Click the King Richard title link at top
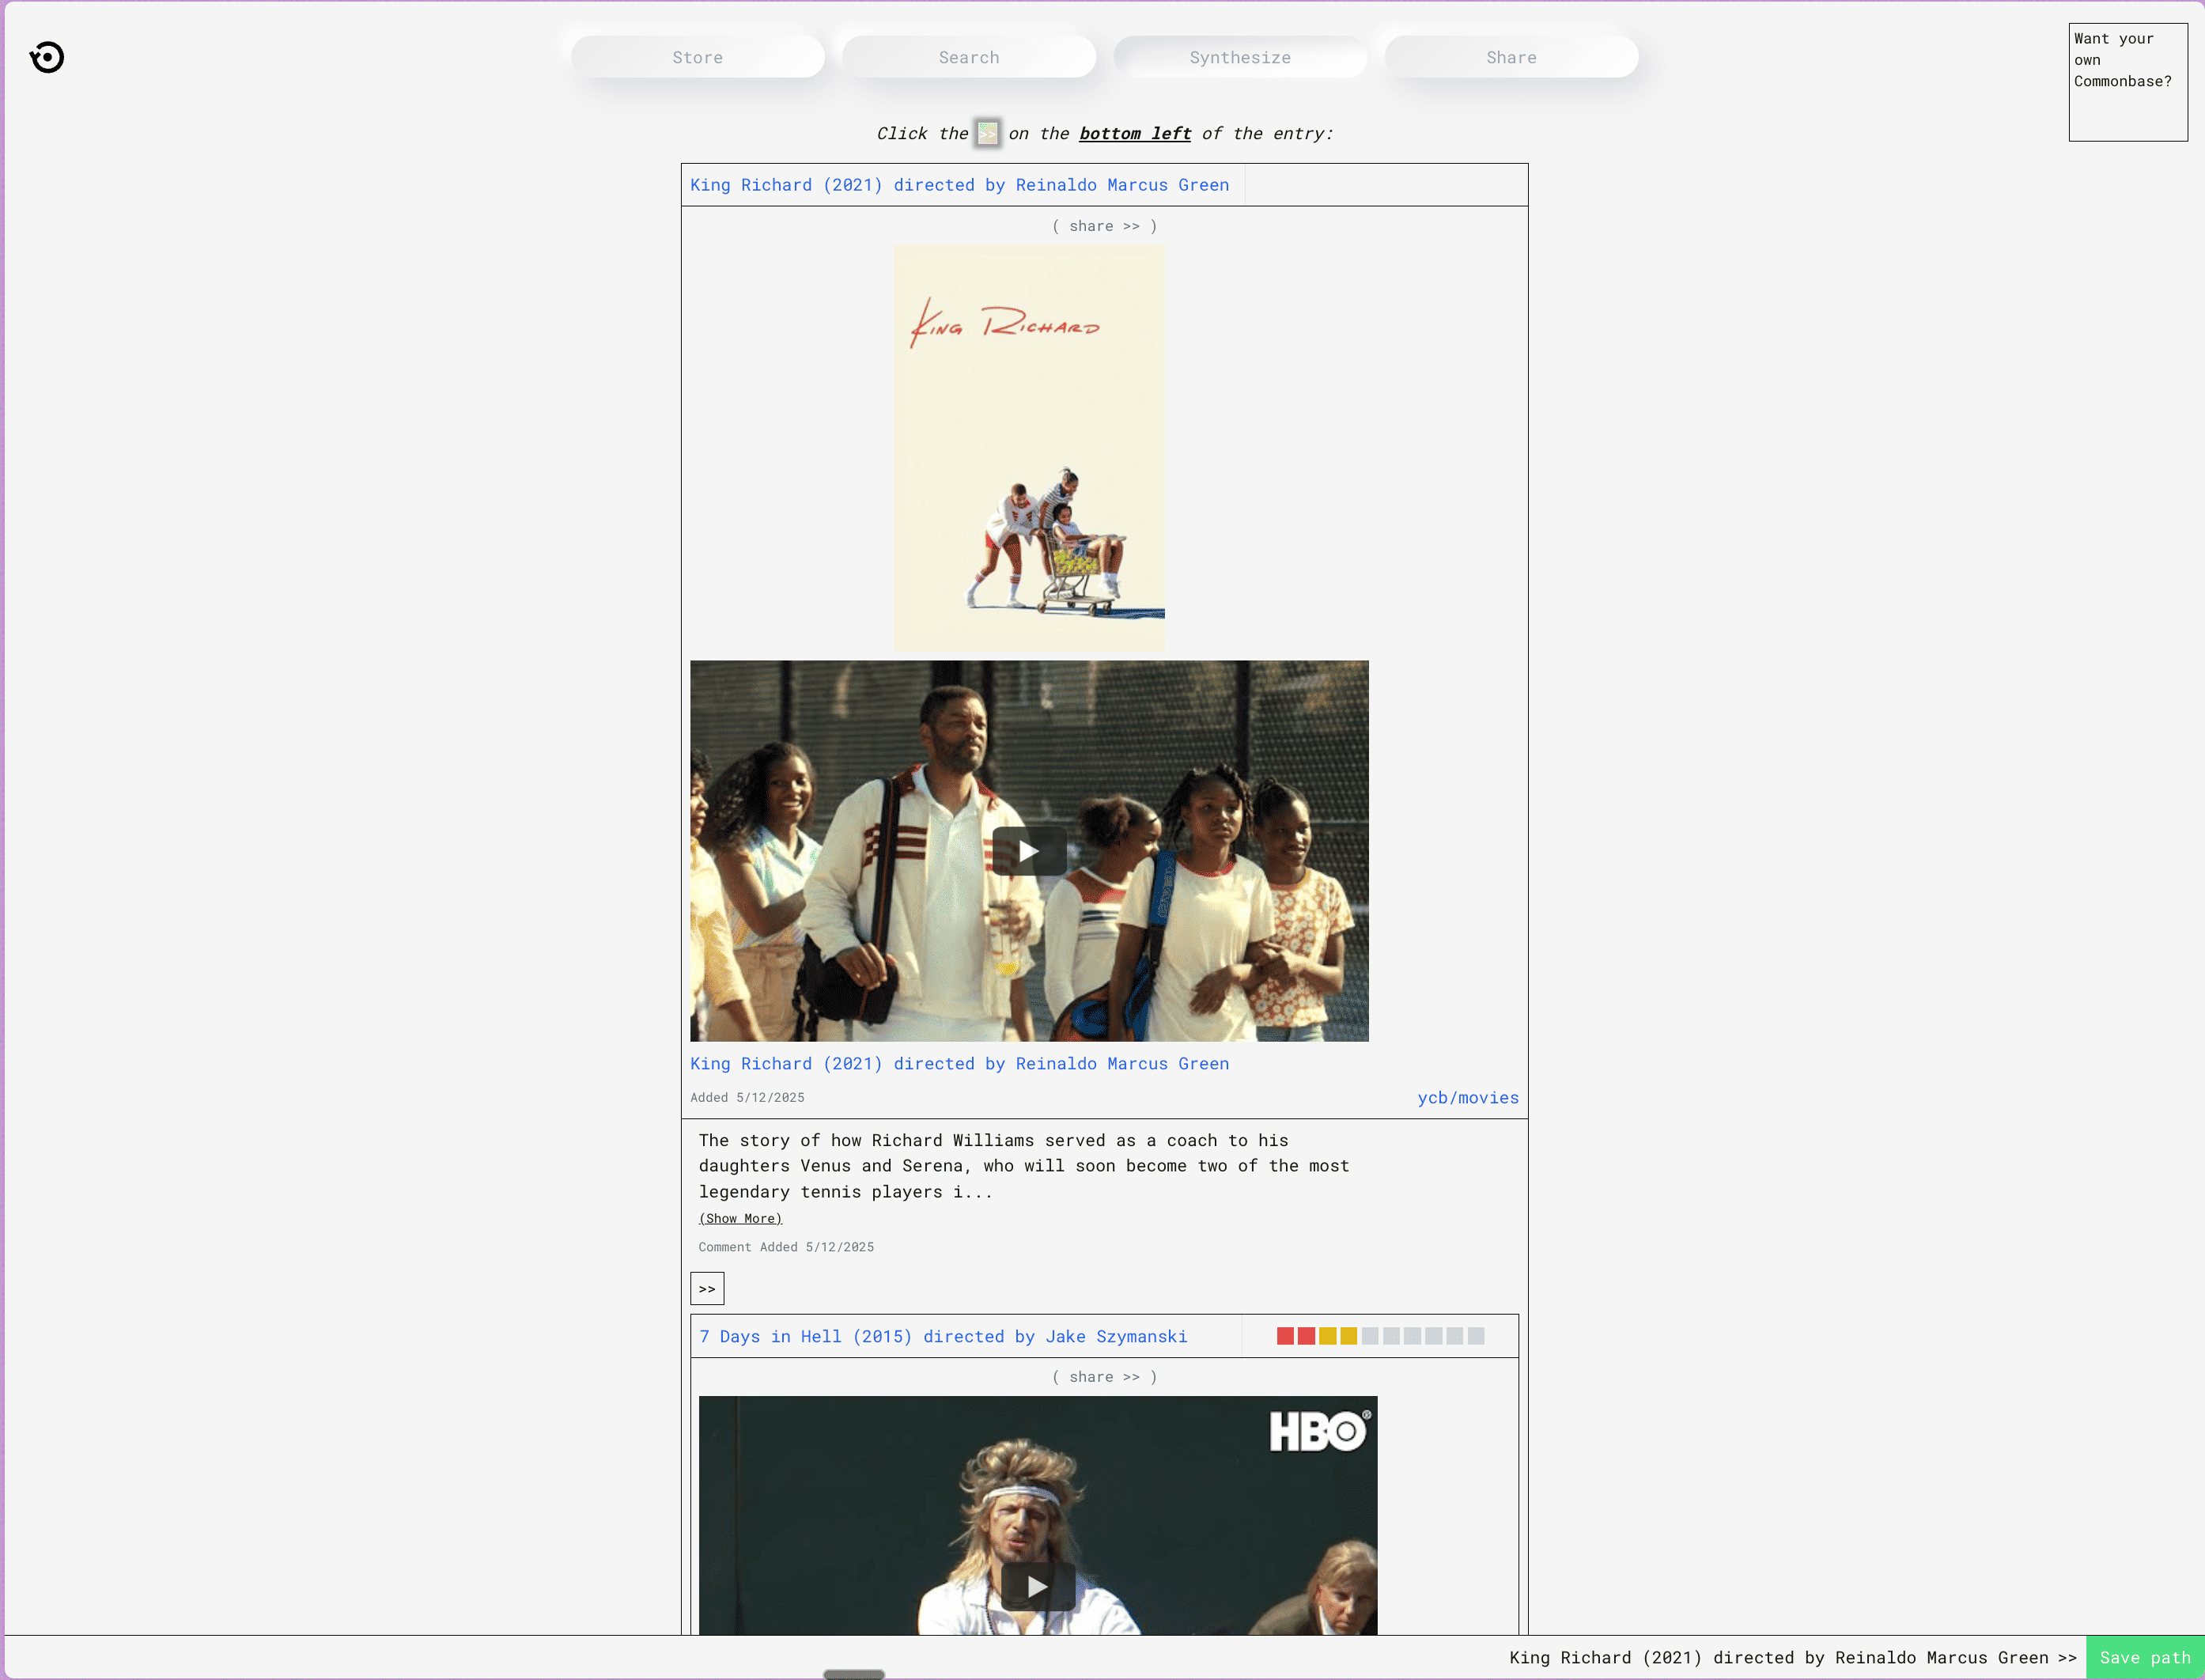The height and width of the screenshot is (1680, 2205). 959,185
